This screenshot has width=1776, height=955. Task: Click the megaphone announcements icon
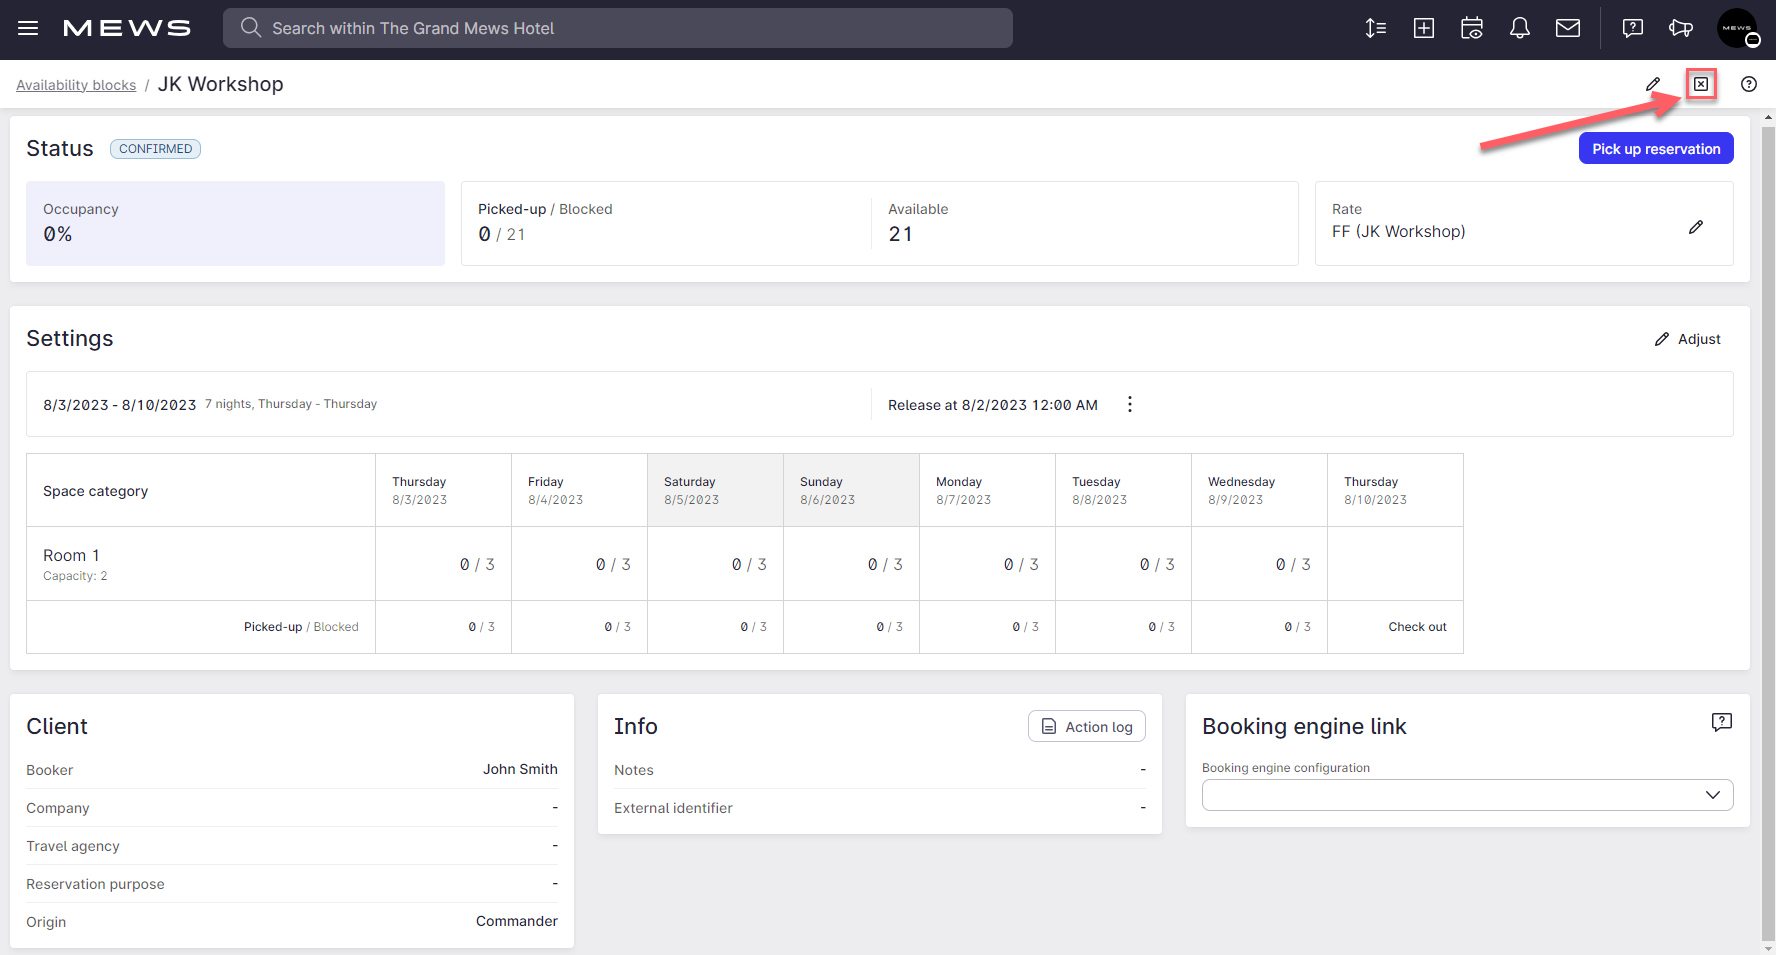pyautogui.click(x=1680, y=28)
